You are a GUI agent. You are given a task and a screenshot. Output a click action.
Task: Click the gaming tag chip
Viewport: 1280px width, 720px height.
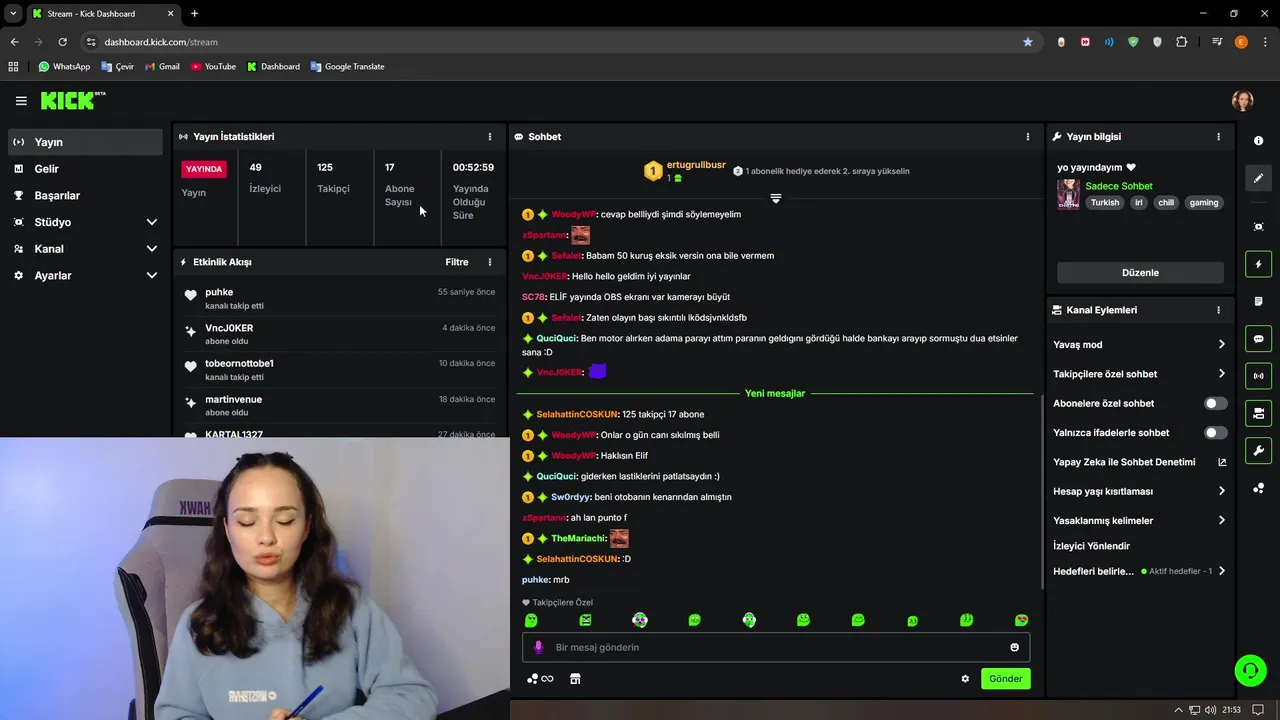click(x=1203, y=203)
